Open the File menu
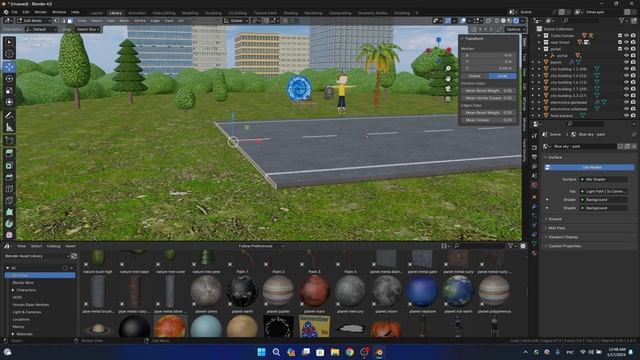640x360 pixels. pyautogui.click(x=15, y=12)
